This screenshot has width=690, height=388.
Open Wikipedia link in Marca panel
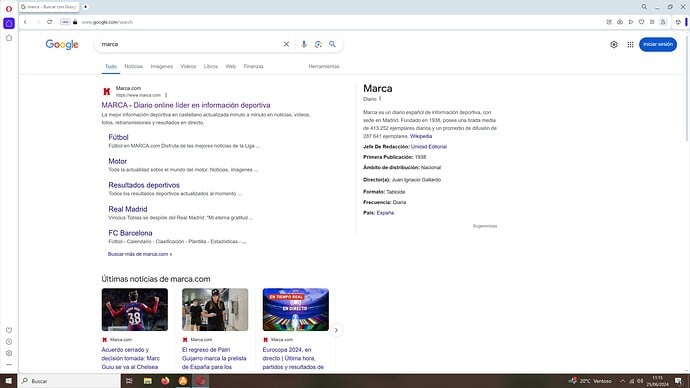coord(421,136)
